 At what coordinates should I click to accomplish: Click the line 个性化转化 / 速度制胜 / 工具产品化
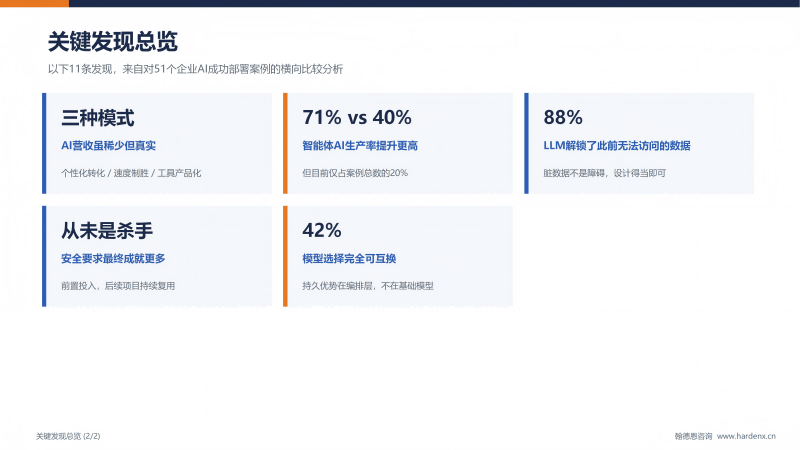coord(131,173)
